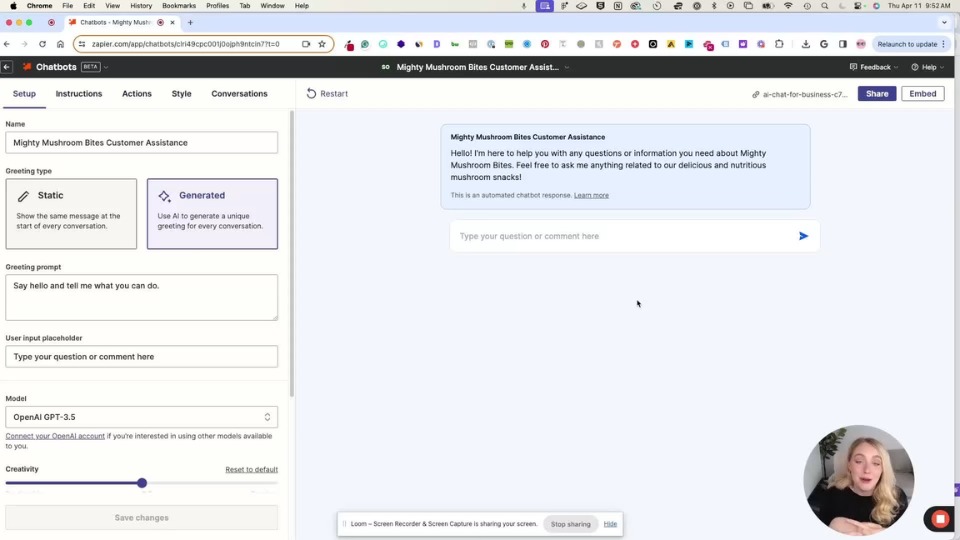Send message with the blue arrow icon
The width and height of the screenshot is (960, 540).
click(x=803, y=236)
